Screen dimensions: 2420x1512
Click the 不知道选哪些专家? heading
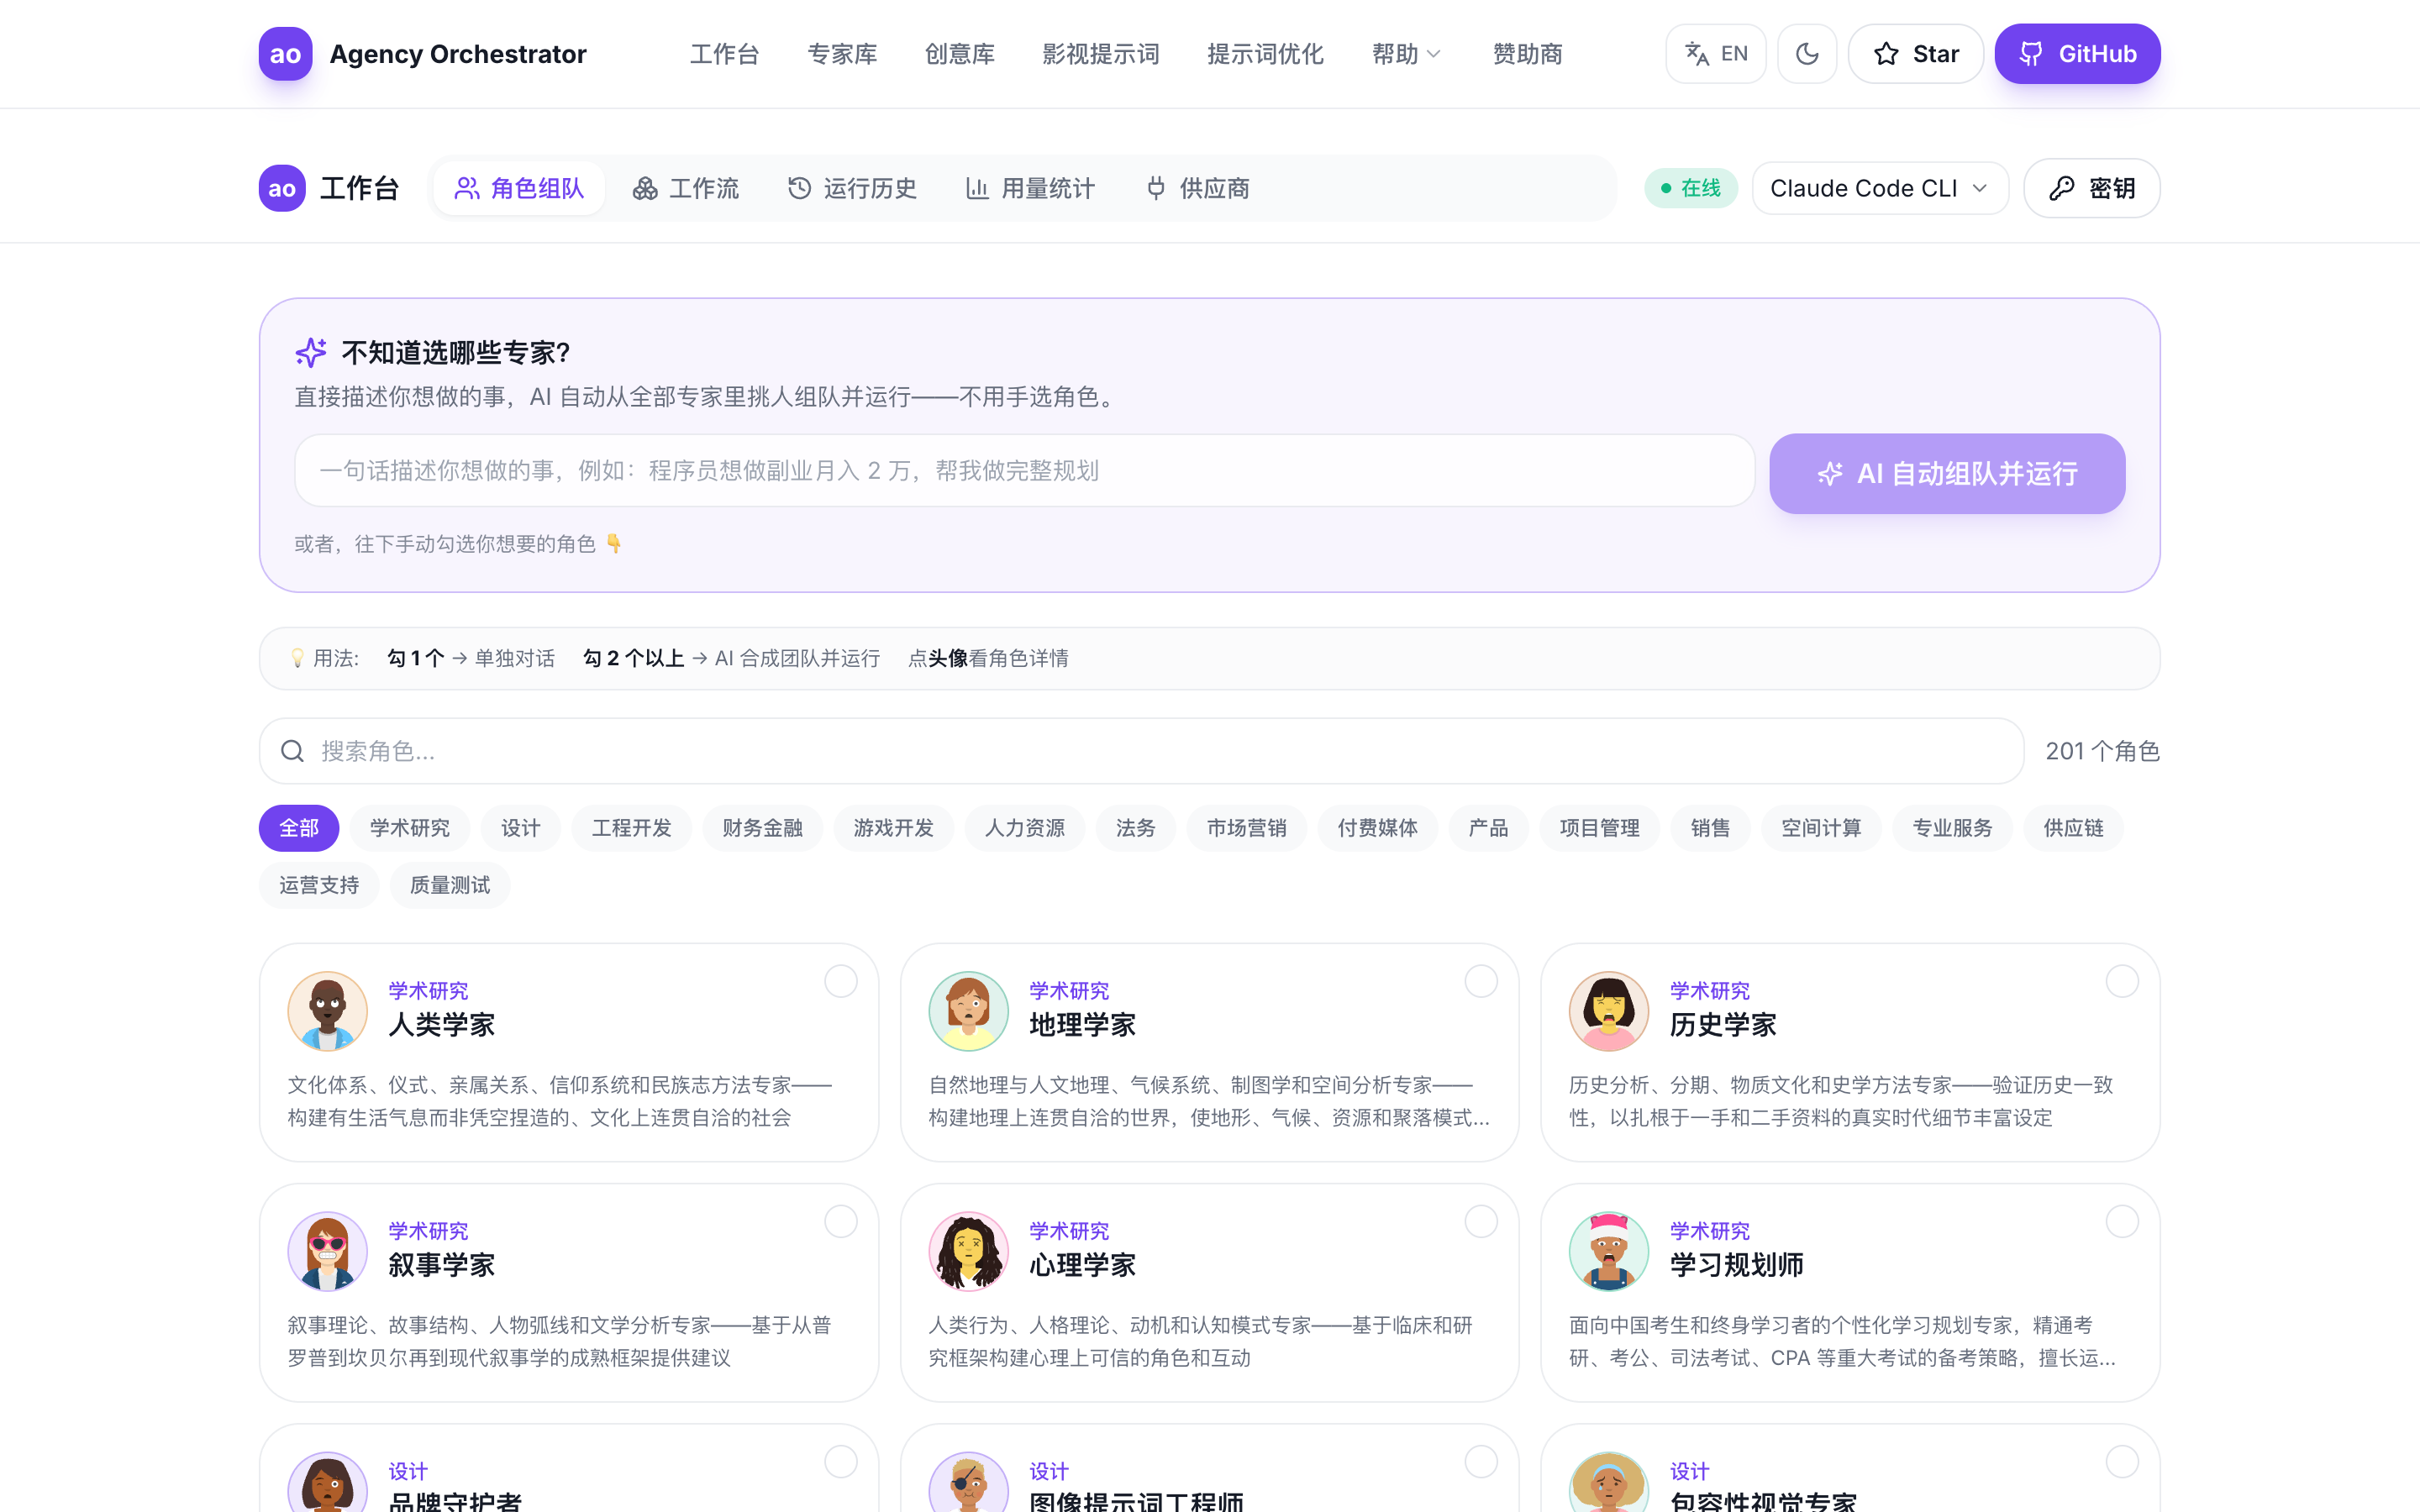point(455,352)
